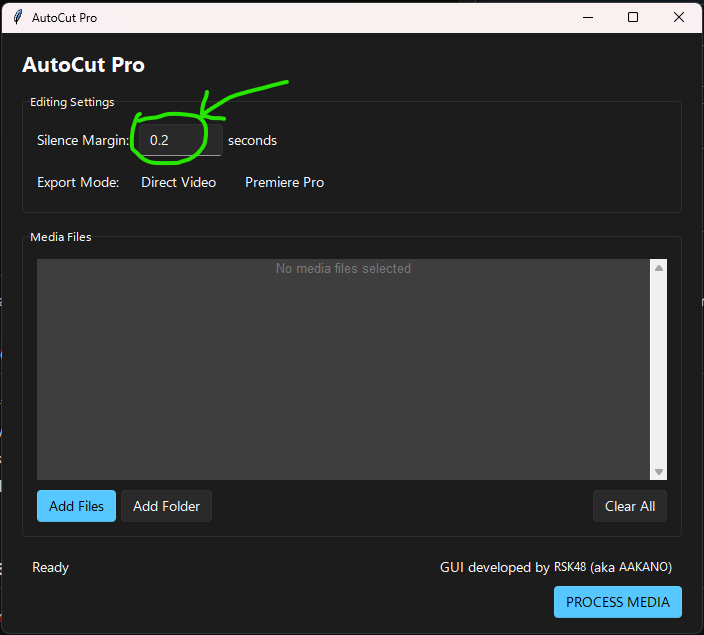Click the 'Export Mode:' label
Screen dimensions: 704x635
pyautogui.click(x=78, y=182)
